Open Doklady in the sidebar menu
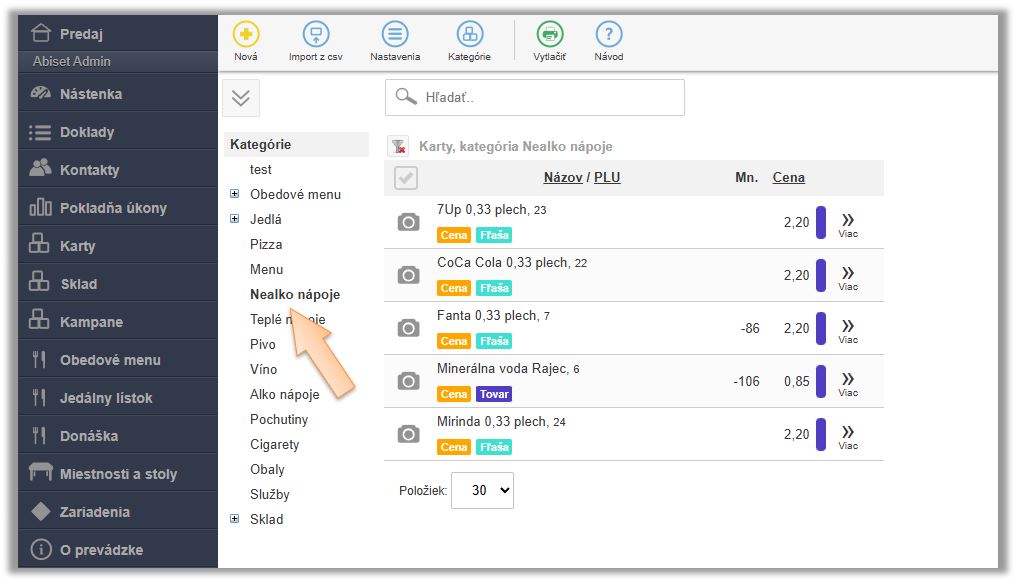Viewport: 1015px width, 582px height. click(87, 132)
